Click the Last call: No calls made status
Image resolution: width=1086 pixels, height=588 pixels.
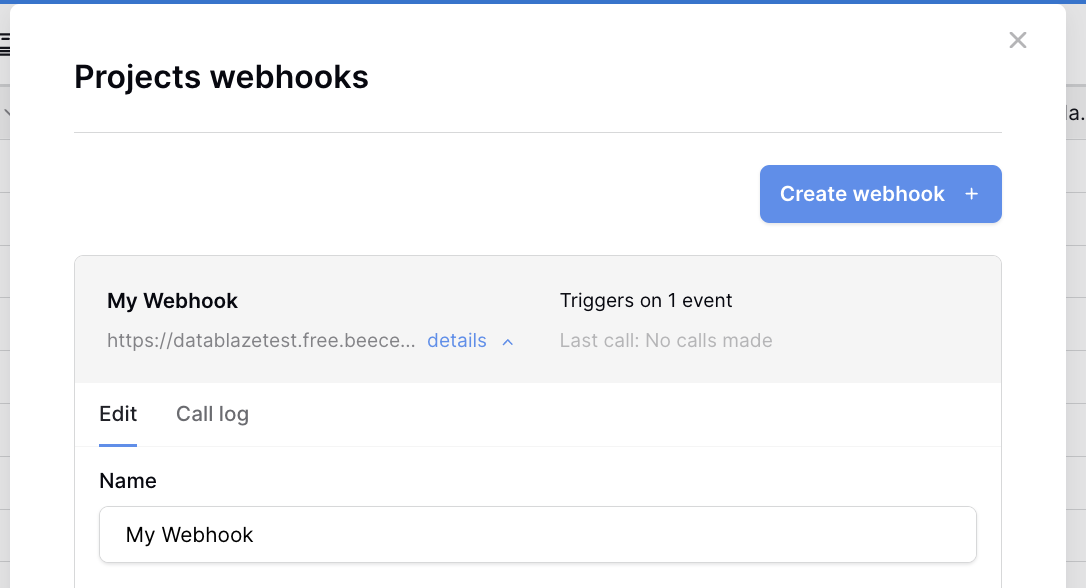666,341
